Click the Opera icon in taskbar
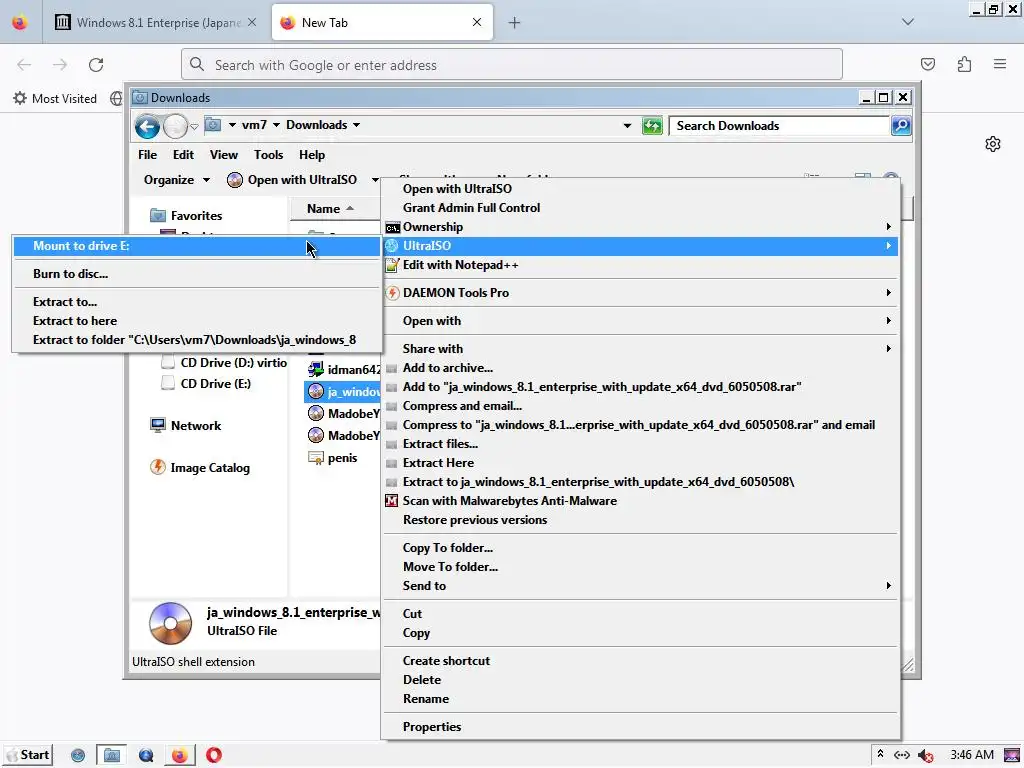 (x=214, y=755)
